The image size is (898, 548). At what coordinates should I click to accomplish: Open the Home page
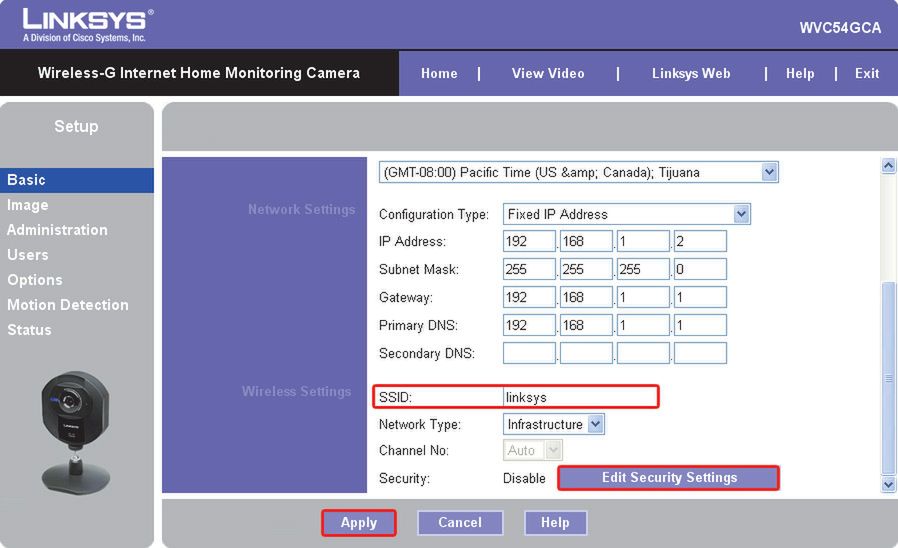(439, 73)
